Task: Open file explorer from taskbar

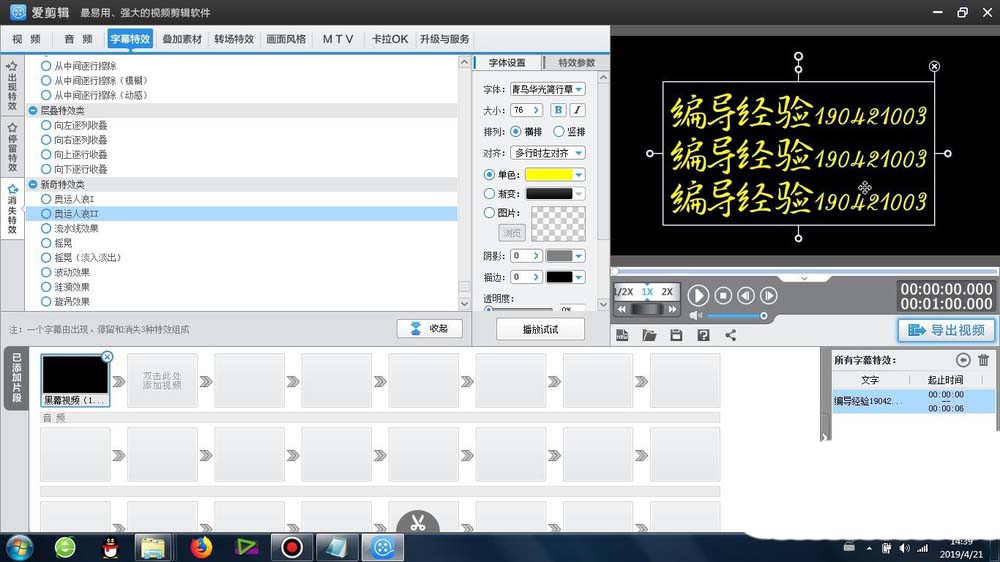Action: pyautogui.click(x=153, y=547)
